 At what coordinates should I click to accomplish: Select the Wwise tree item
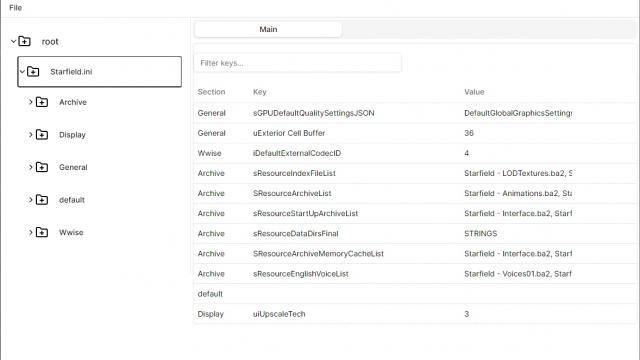[71, 232]
